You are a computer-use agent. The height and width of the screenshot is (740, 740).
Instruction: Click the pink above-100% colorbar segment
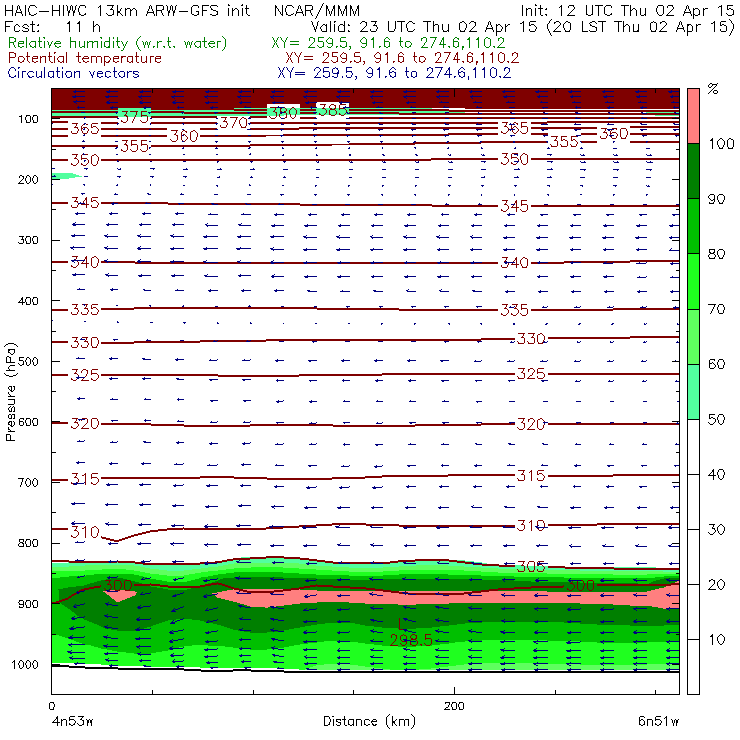click(693, 116)
